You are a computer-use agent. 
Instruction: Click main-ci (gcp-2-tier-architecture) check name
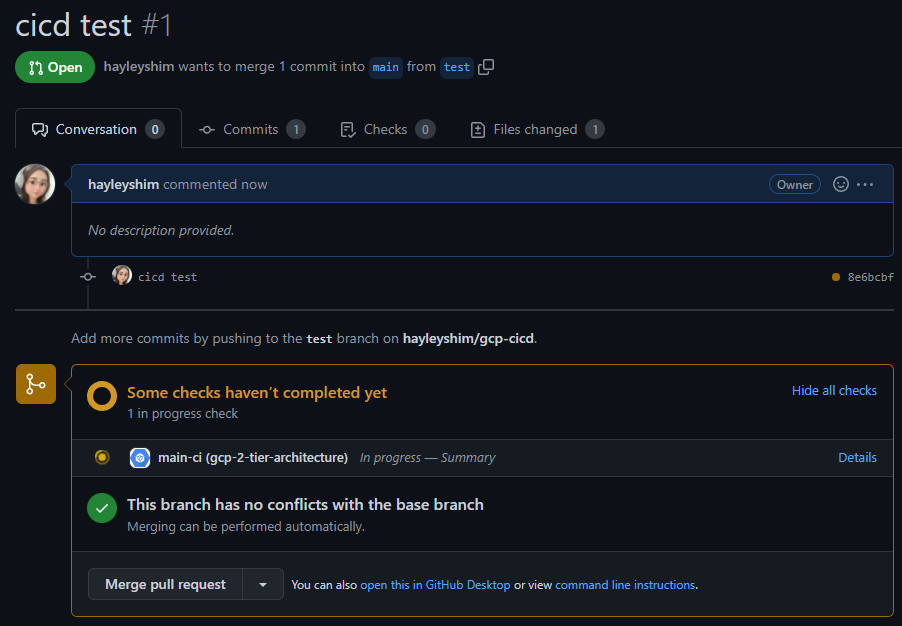(x=253, y=457)
